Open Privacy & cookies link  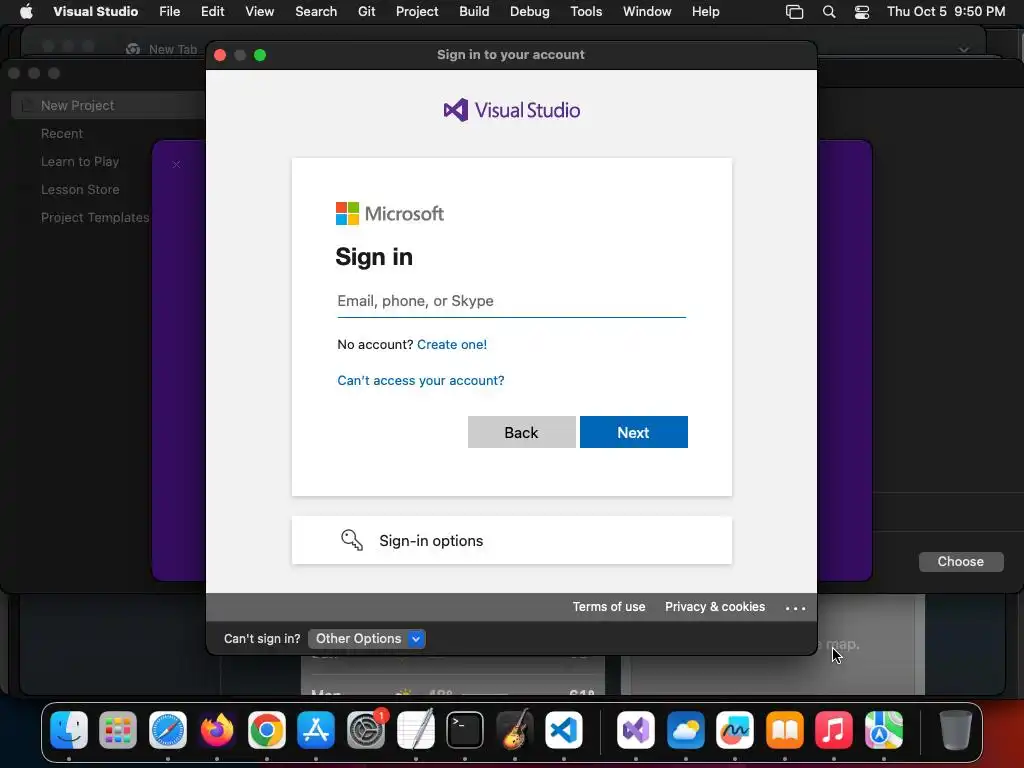(714, 607)
